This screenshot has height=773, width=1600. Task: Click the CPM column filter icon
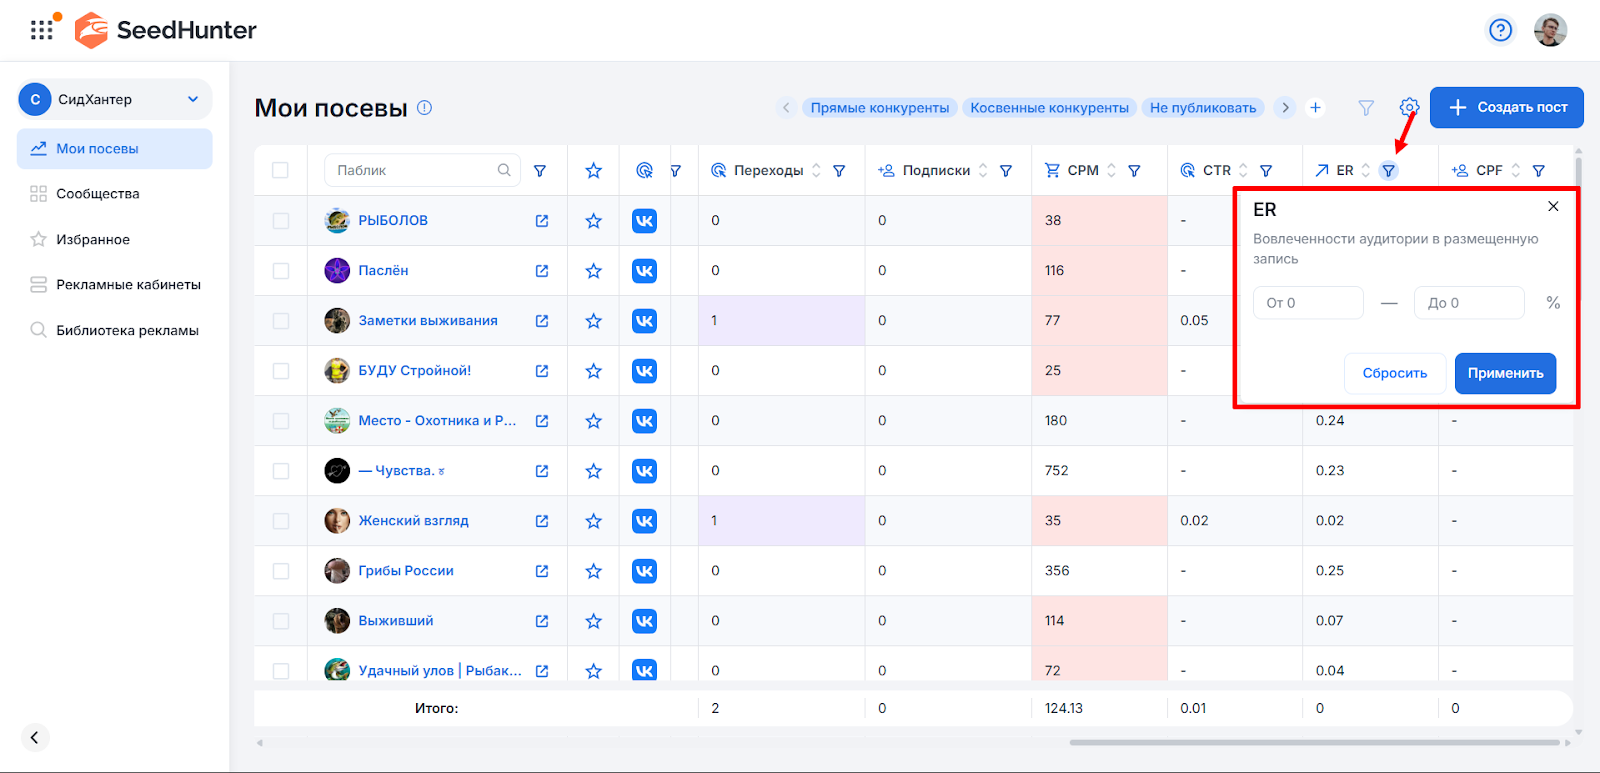pyautogui.click(x=1134, y=171)
